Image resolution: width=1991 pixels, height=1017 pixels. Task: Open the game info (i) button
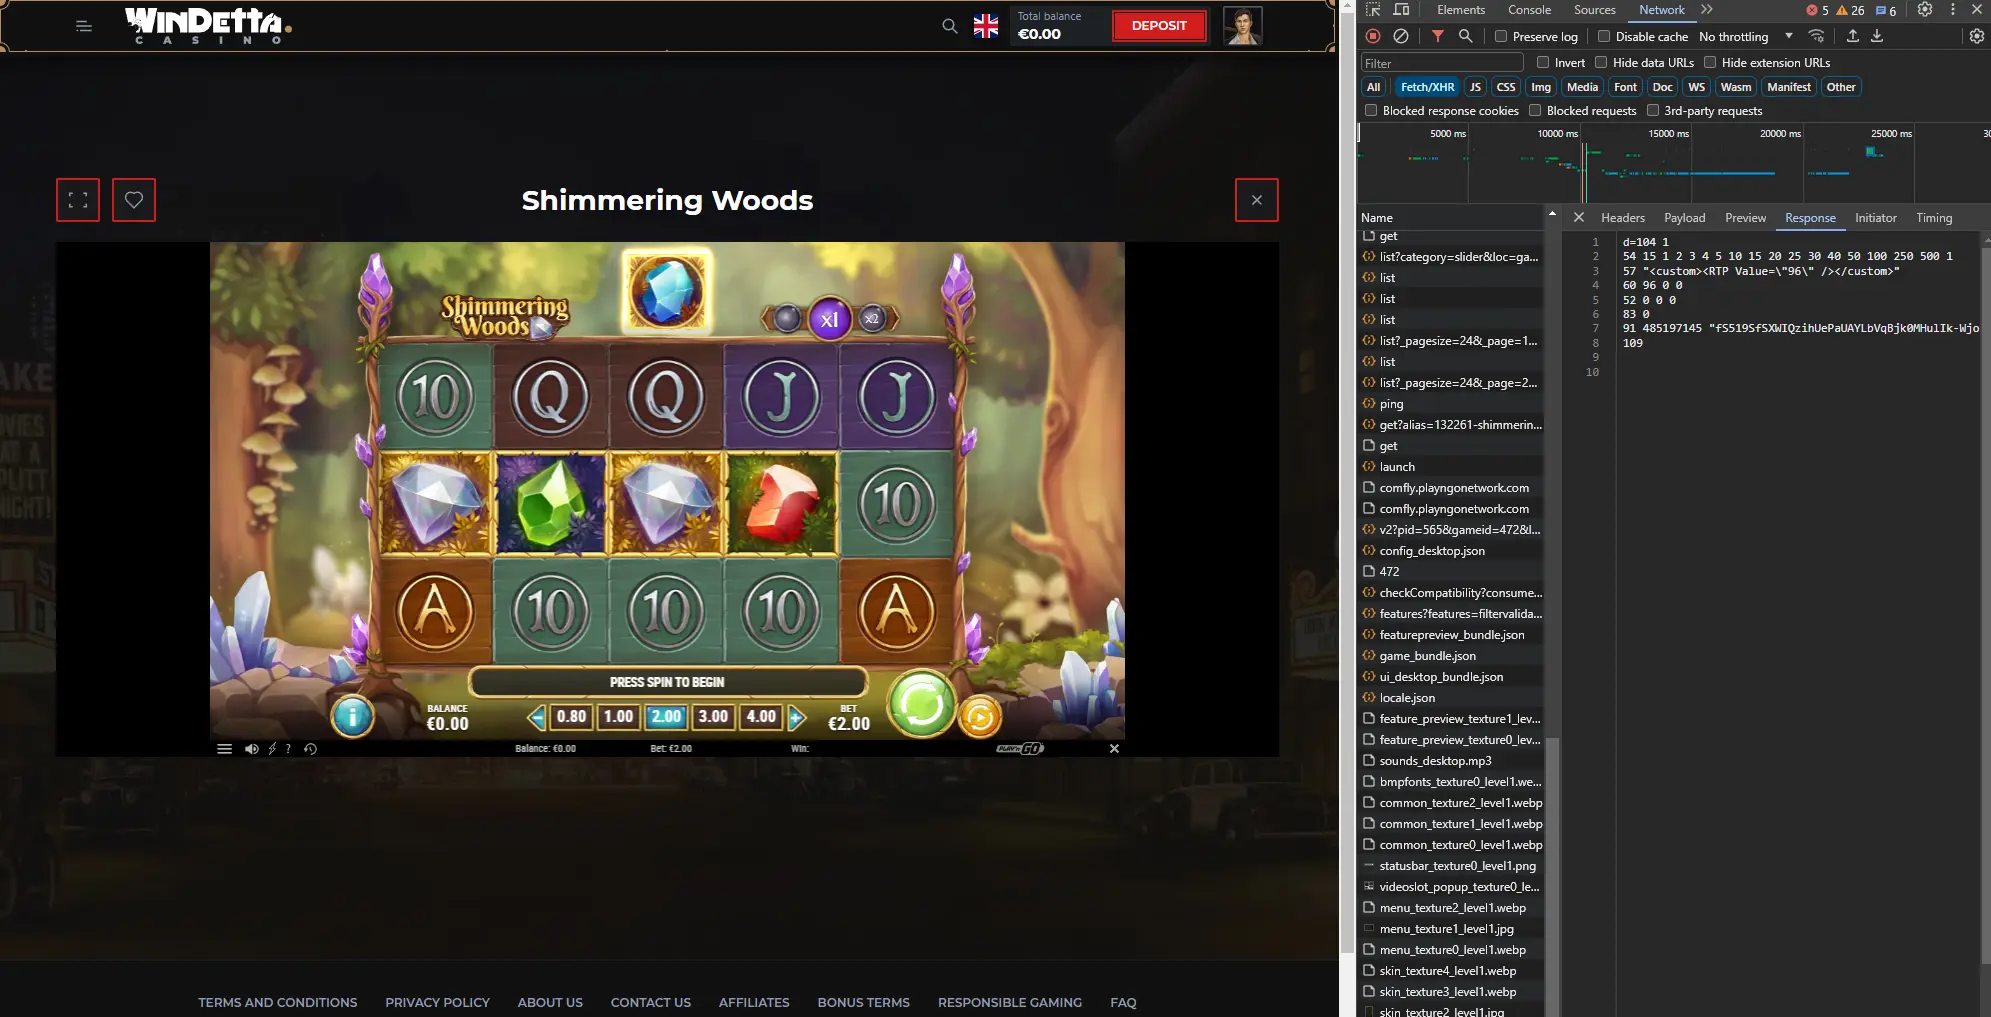[352, 716]
